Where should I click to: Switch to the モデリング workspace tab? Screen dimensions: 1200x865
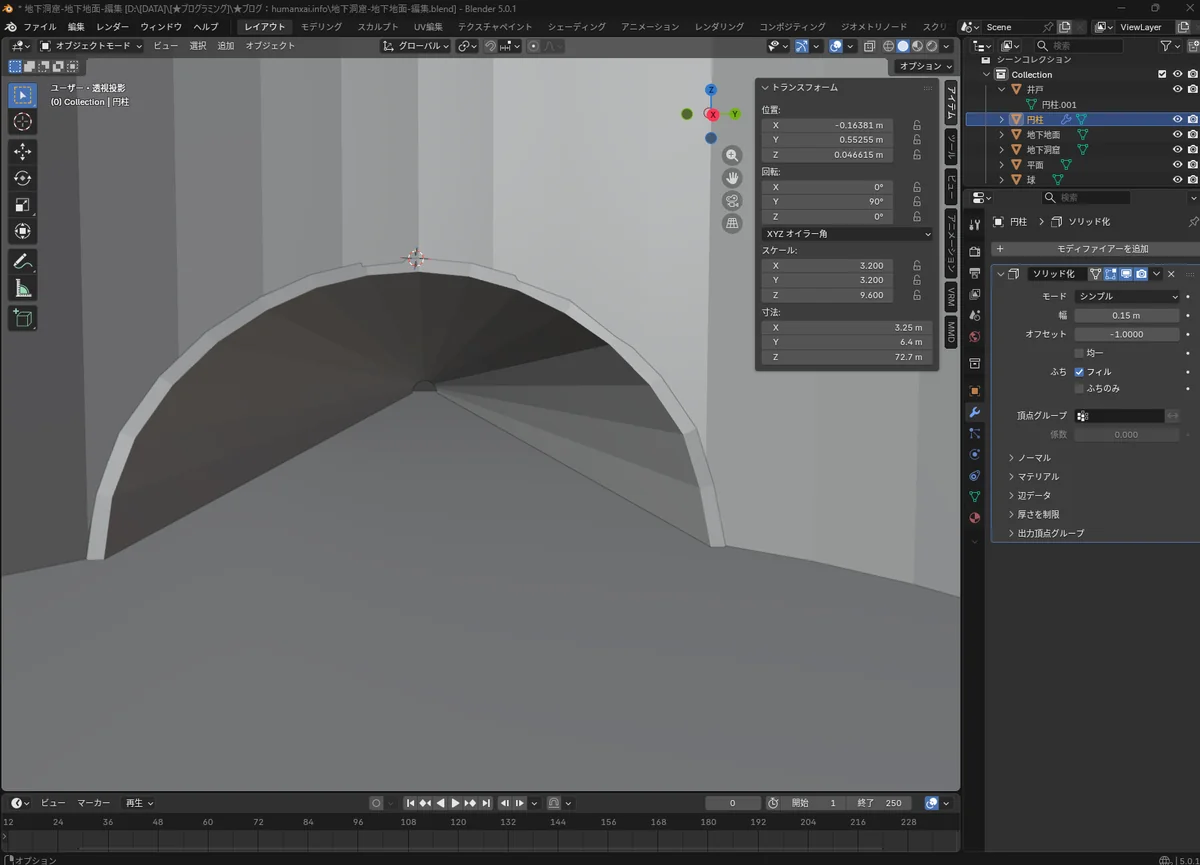321,27
